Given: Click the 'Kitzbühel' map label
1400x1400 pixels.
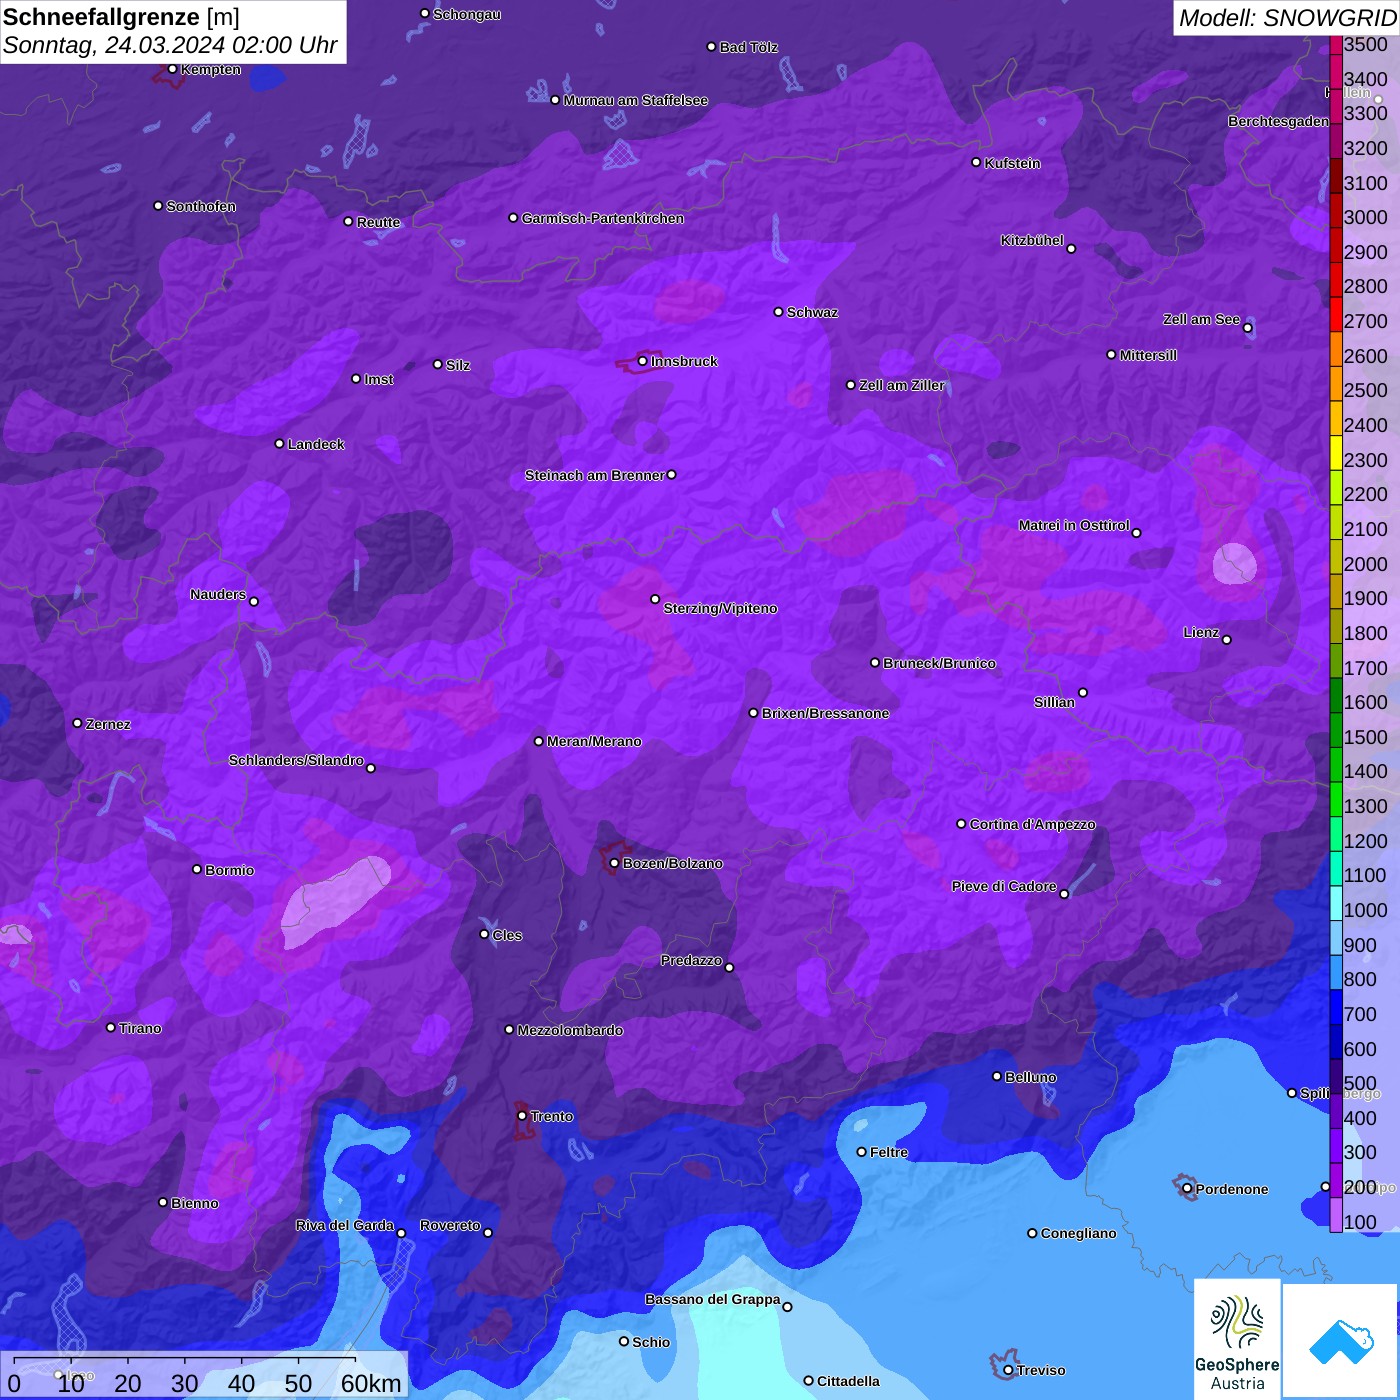Looking at the screenshot, I should (x=1032, y=240).
